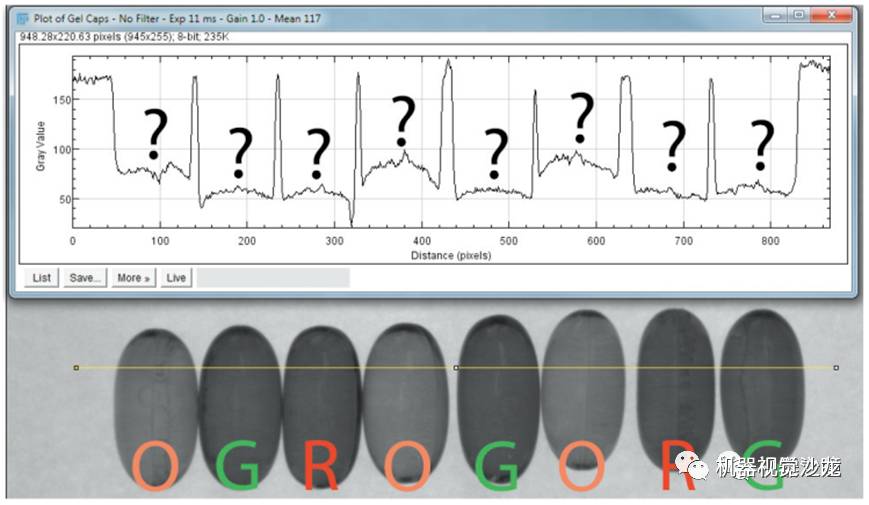Close the Plot of Gel Caps window

831,16
